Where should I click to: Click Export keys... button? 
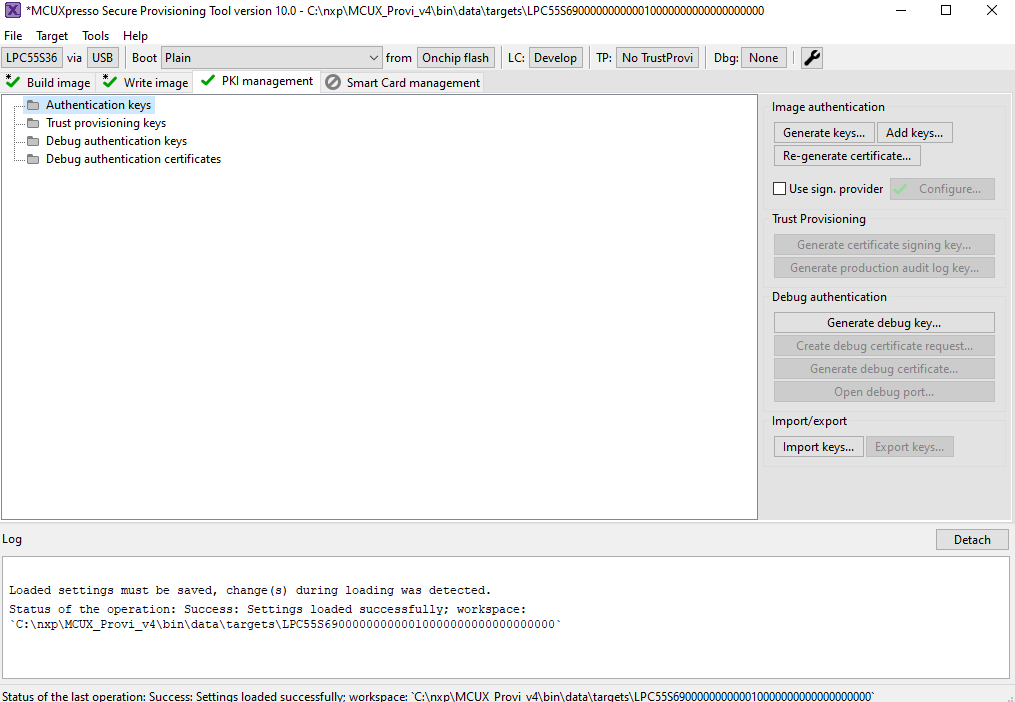[909, 447]
